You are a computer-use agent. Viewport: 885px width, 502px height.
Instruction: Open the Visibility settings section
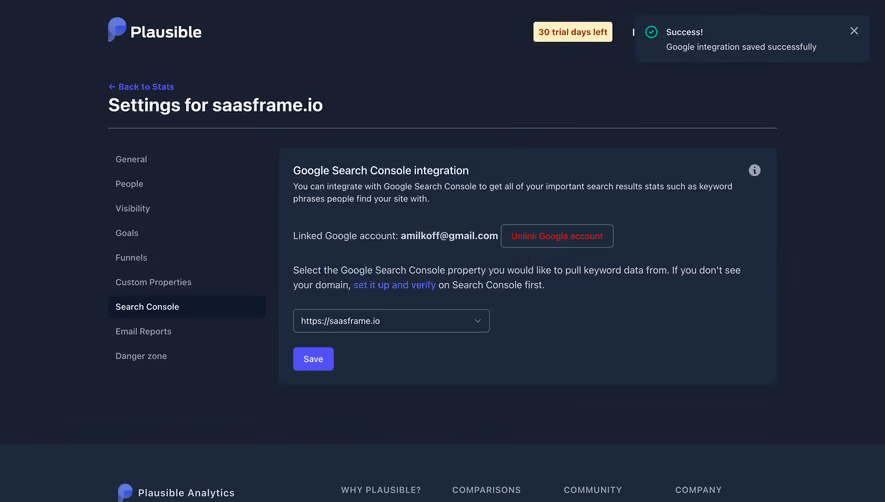point(133,208)
